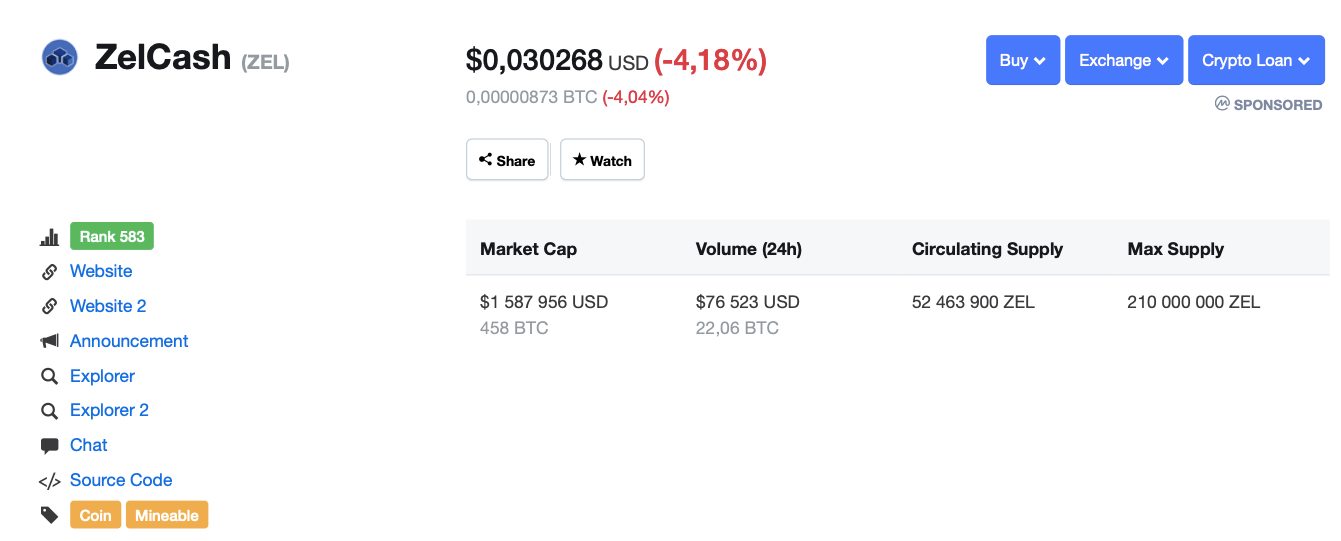
Task: Select the Rank 583 badge
Action: click(112, 237)
